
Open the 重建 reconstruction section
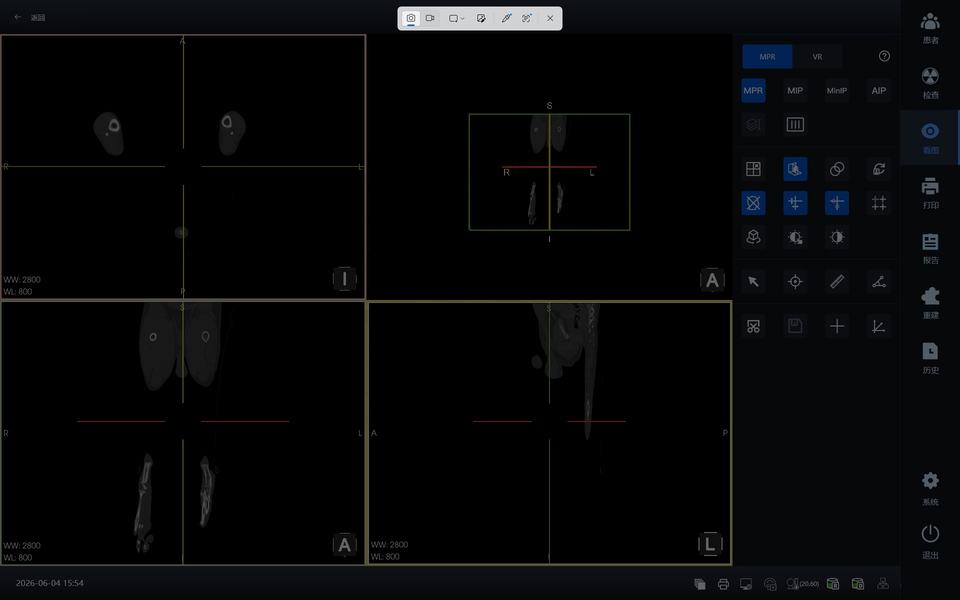(x=930, y=303)
